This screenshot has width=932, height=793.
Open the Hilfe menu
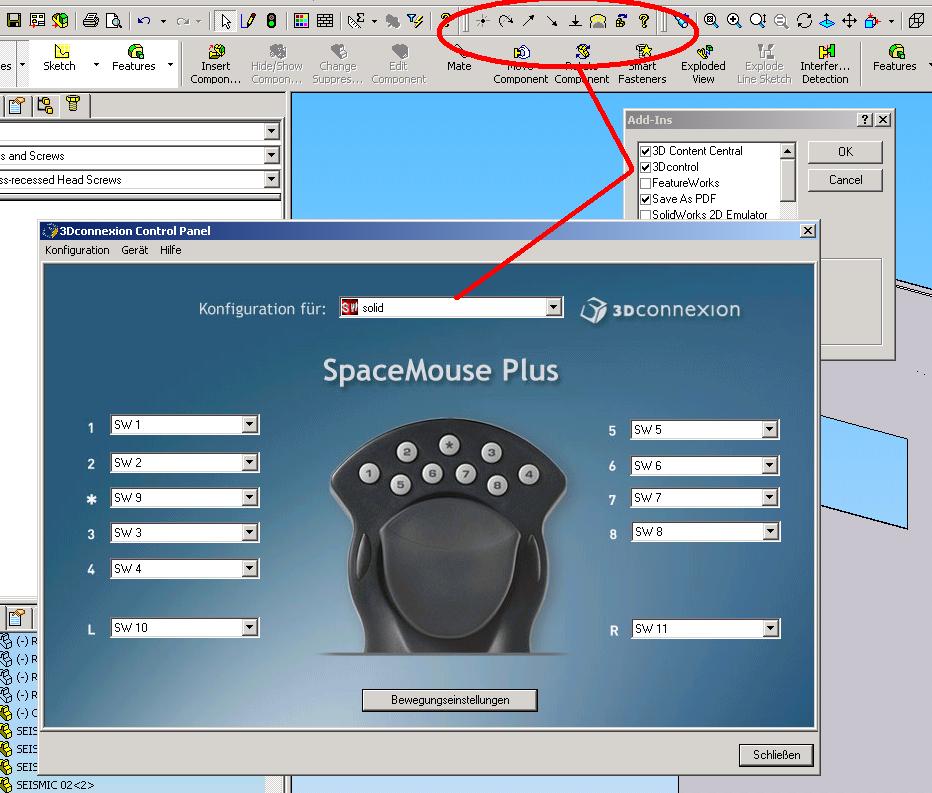(171, 250)
